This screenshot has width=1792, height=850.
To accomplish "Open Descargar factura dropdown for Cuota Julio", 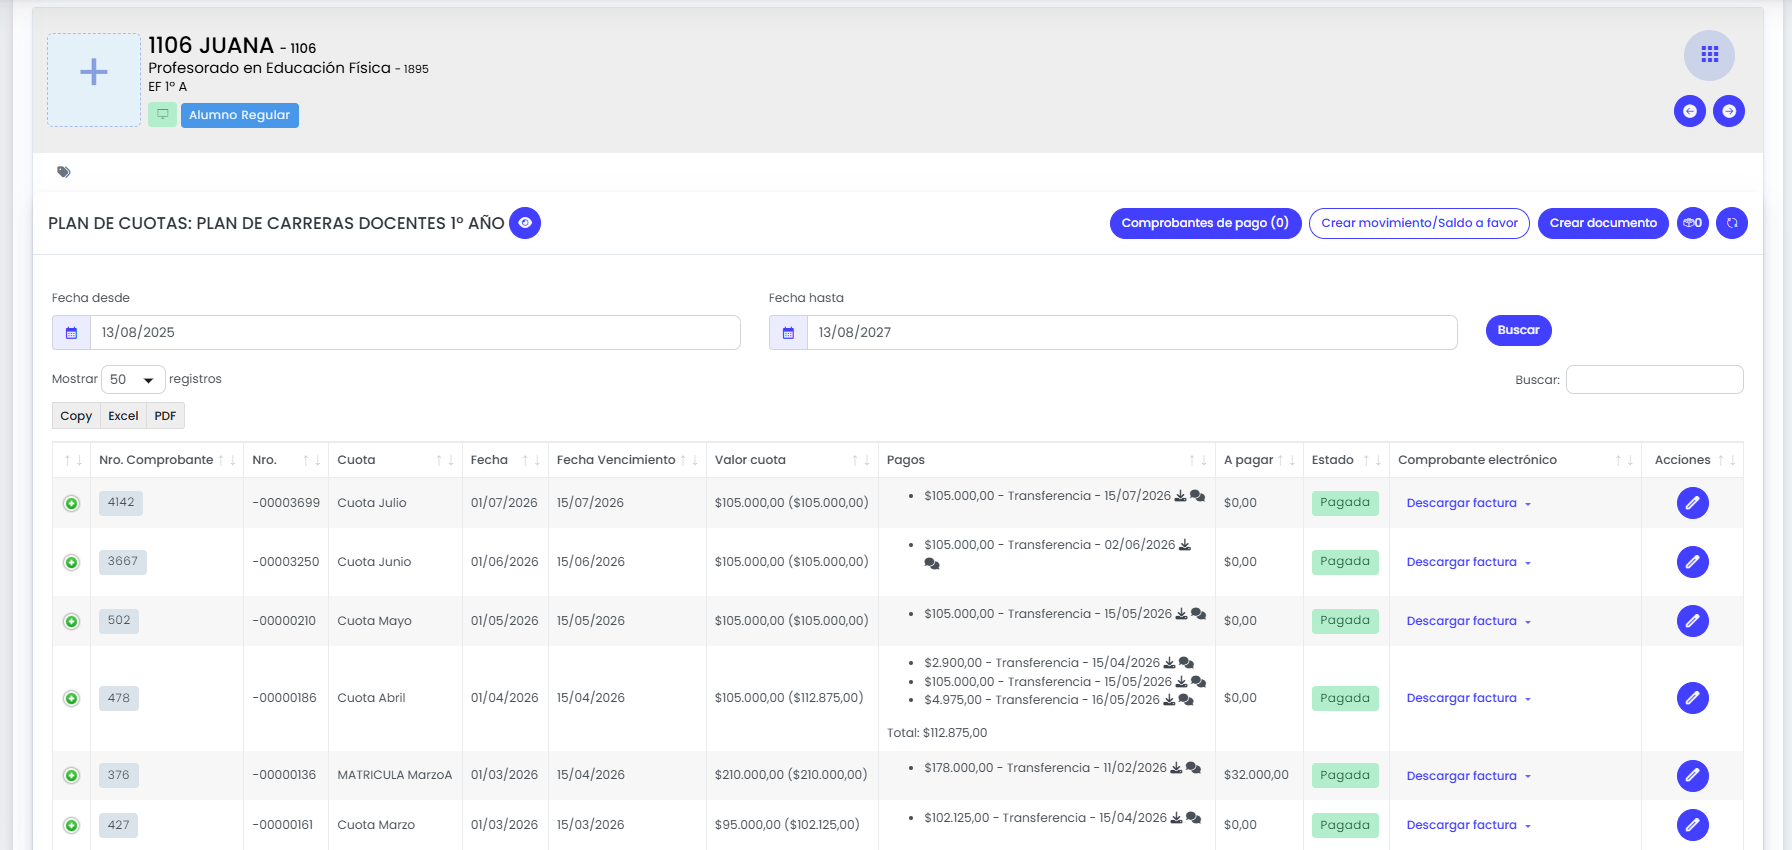I will (1468, 503).
